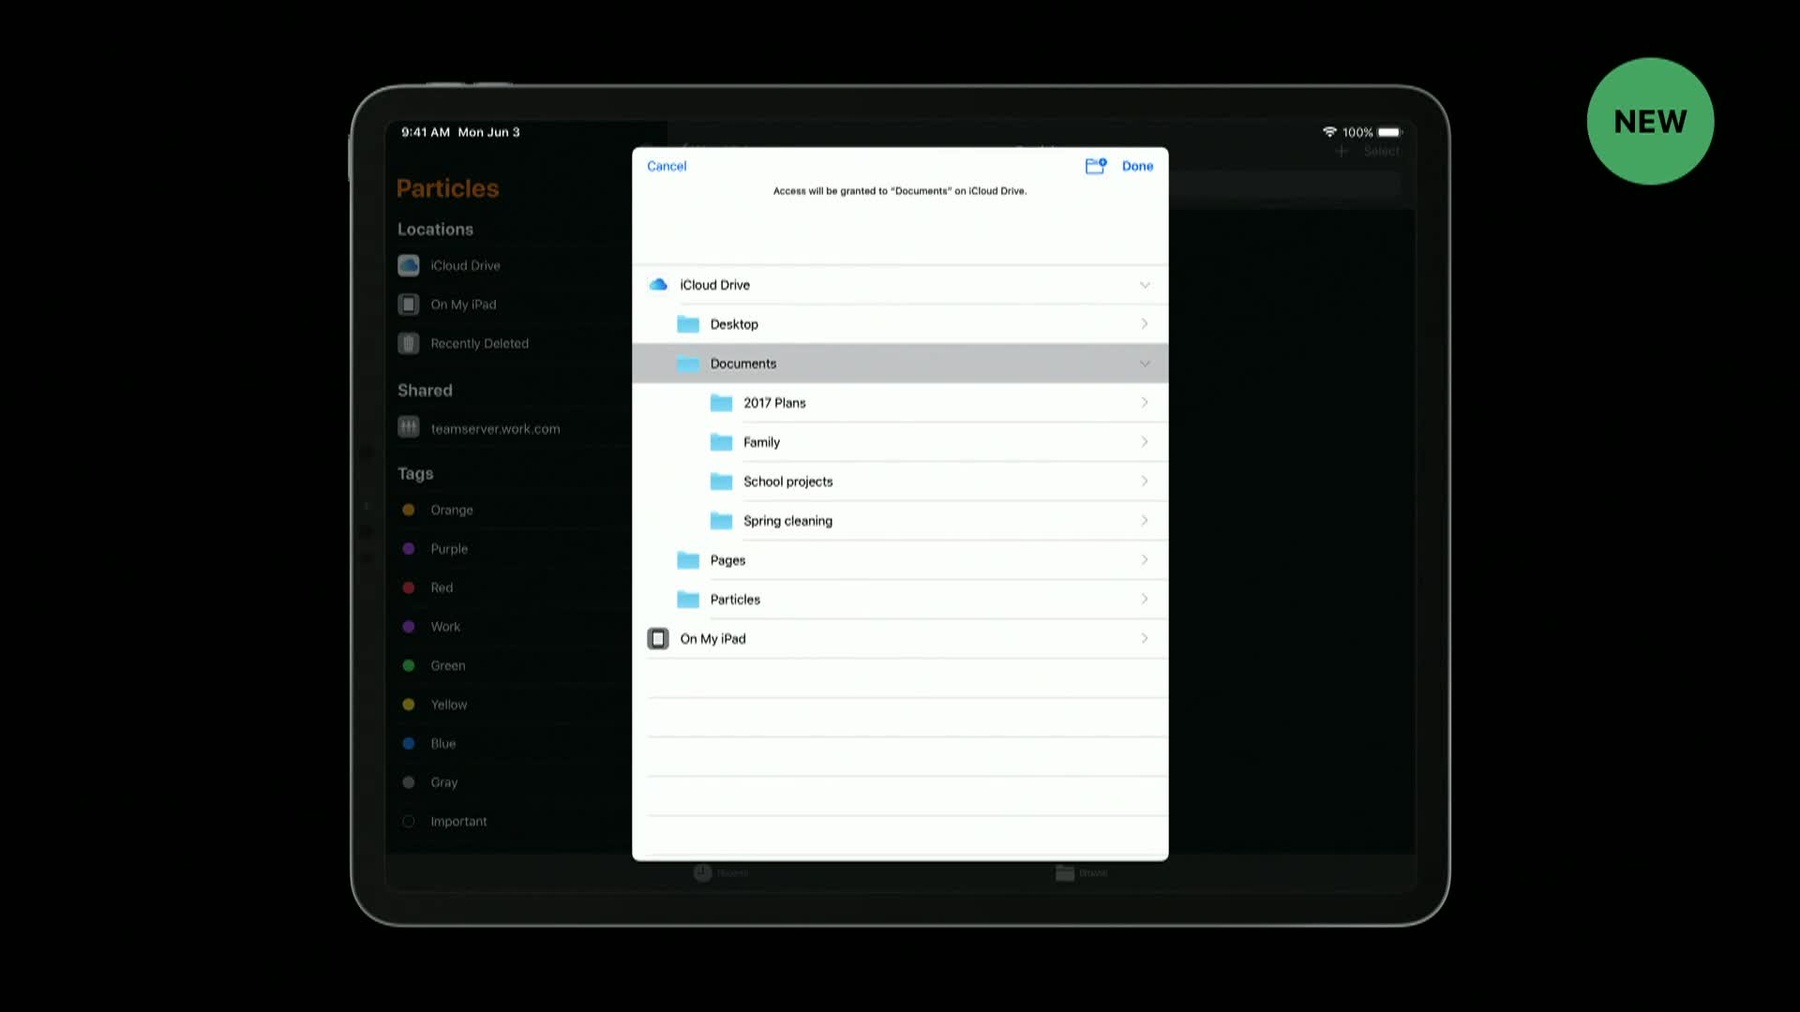Cancel the folder picker dialog

(x=667, y=166)
